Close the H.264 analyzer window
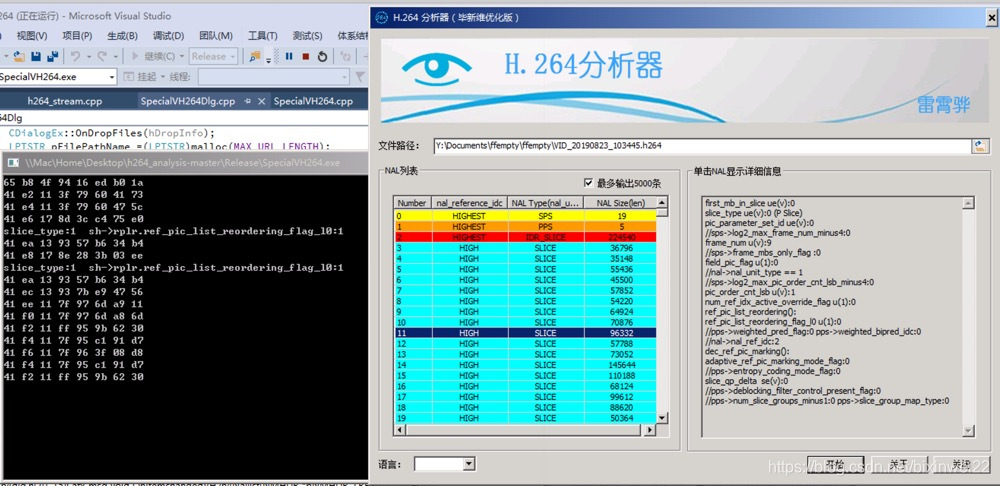Viewport: 1000px width, 486px height. point(991,18)
